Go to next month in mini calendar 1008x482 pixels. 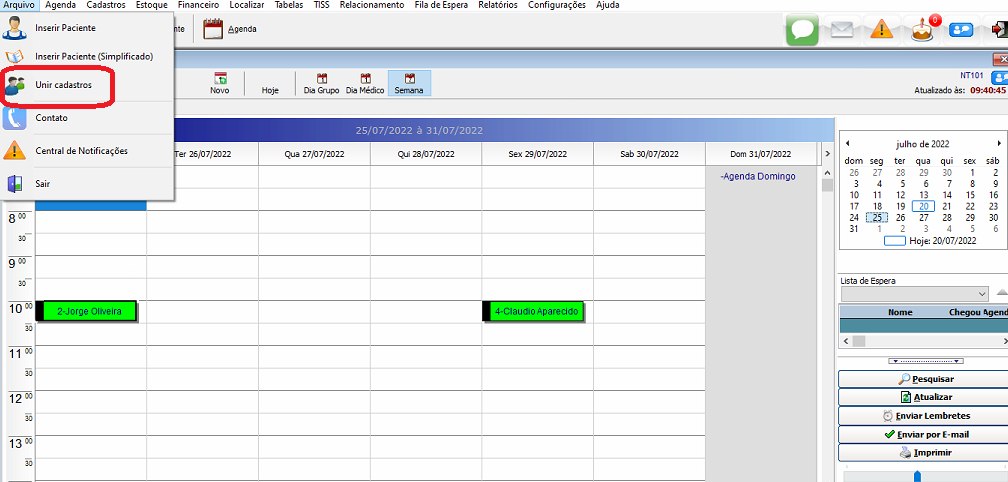coord(998,144)
